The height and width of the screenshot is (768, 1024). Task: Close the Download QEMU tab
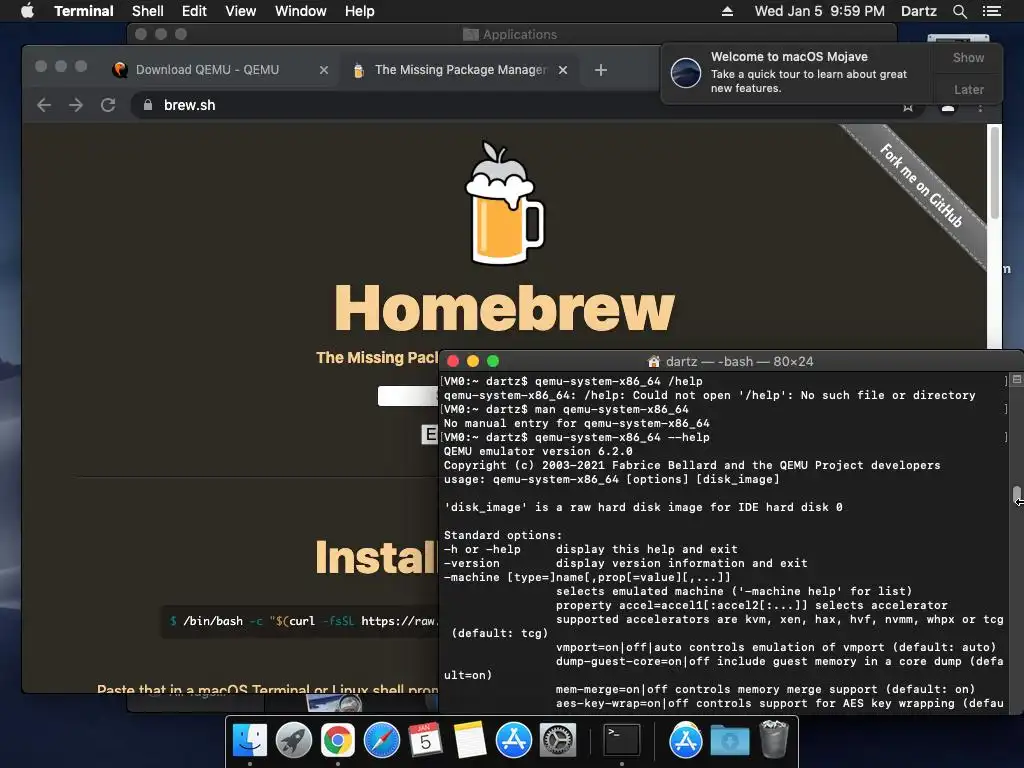(x=323, y=70)
